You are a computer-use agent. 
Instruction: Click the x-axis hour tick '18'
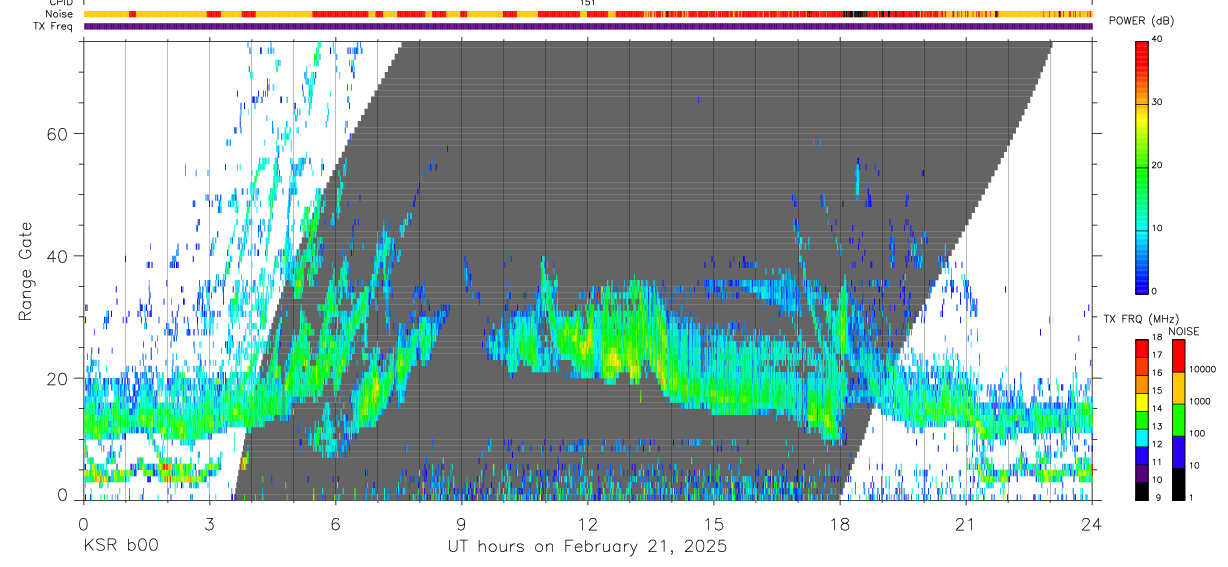(839, 524)
